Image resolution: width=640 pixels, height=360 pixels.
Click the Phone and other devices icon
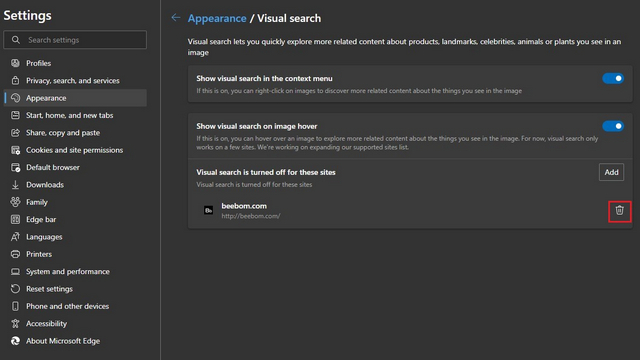[16, 306]
